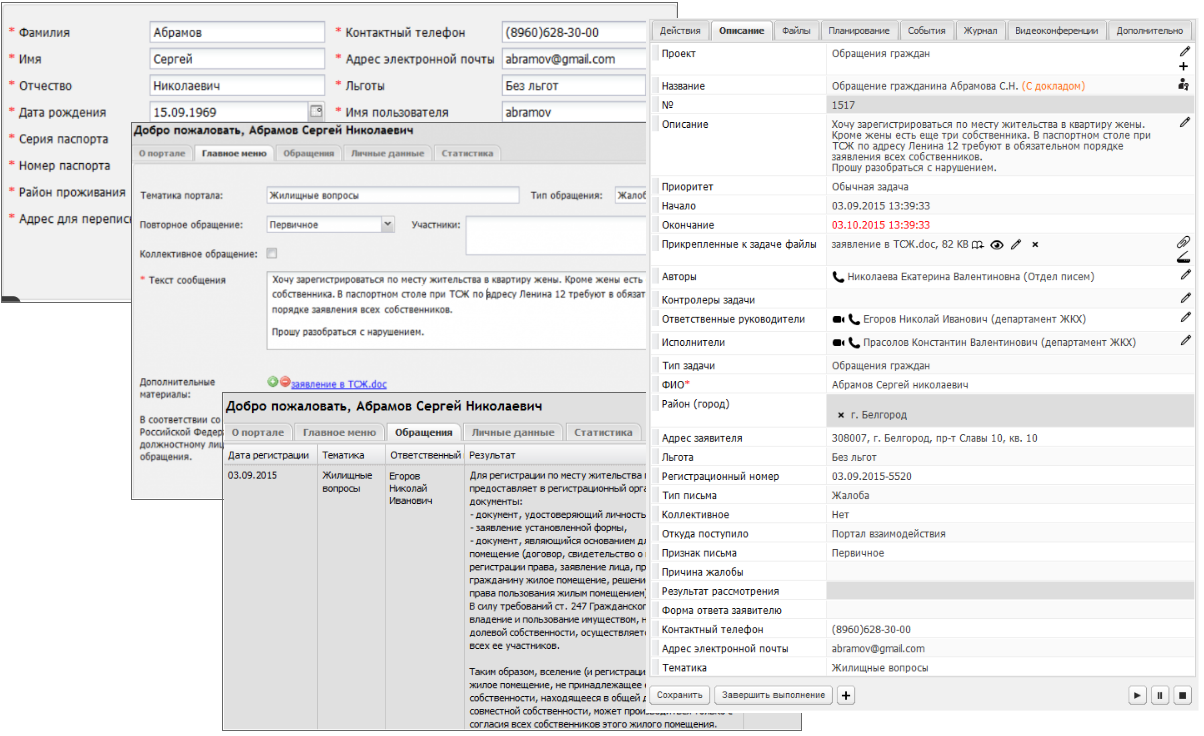Click the Сохранить button

680,695
